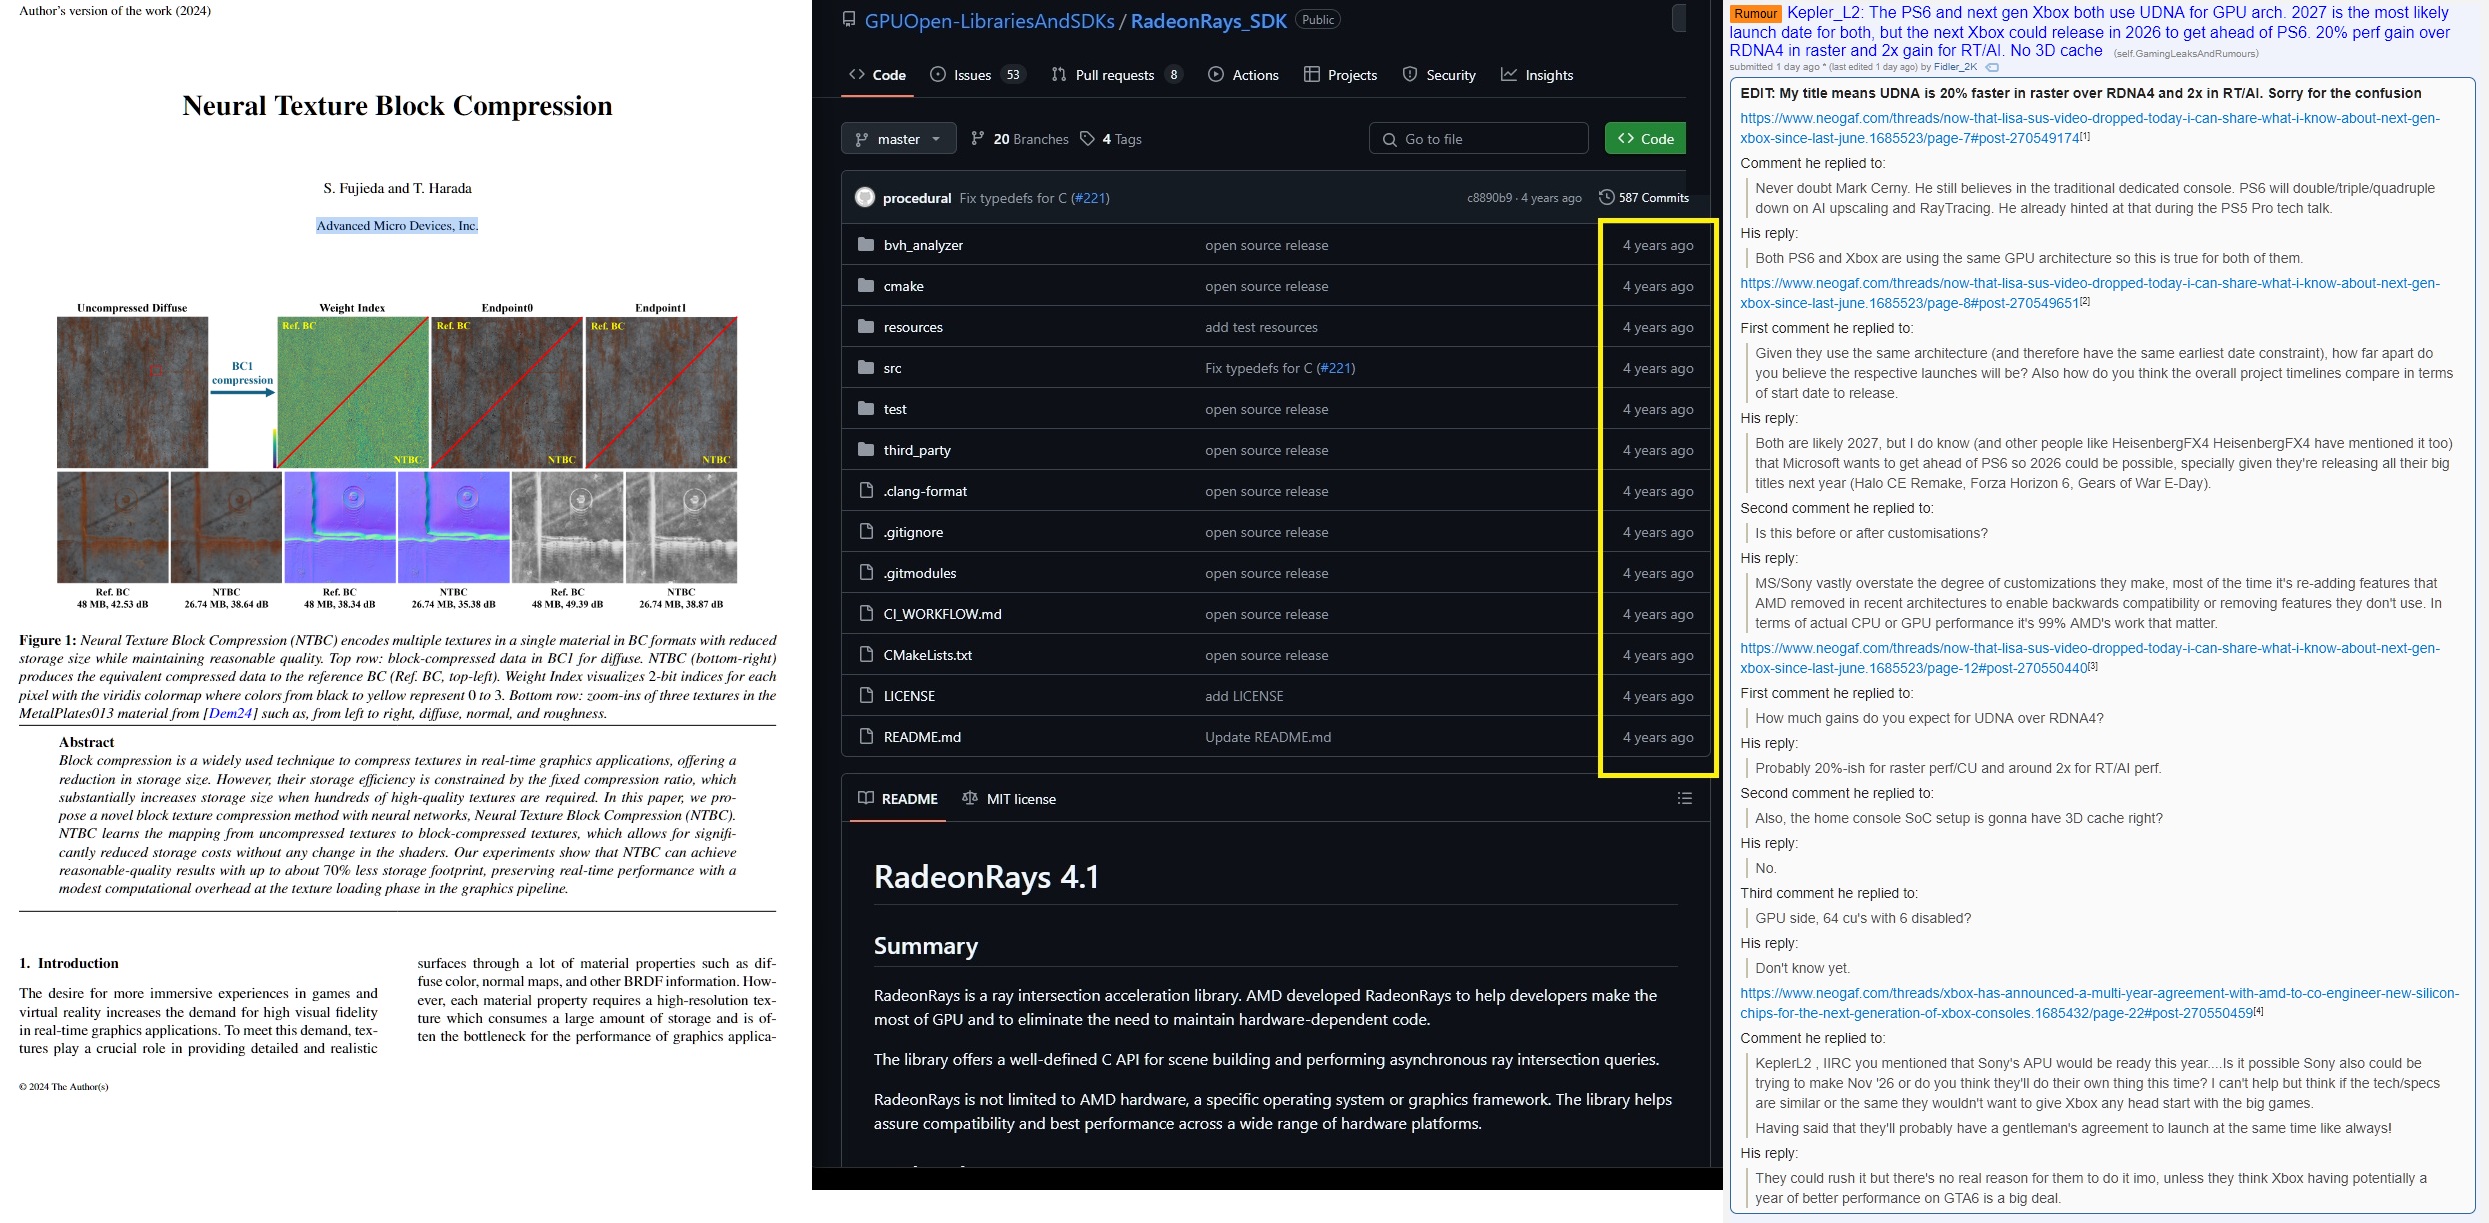The height and width of the screenshot is (1223, 2489).
Task: Open the README.md file name
Action: tap(922, 737)
